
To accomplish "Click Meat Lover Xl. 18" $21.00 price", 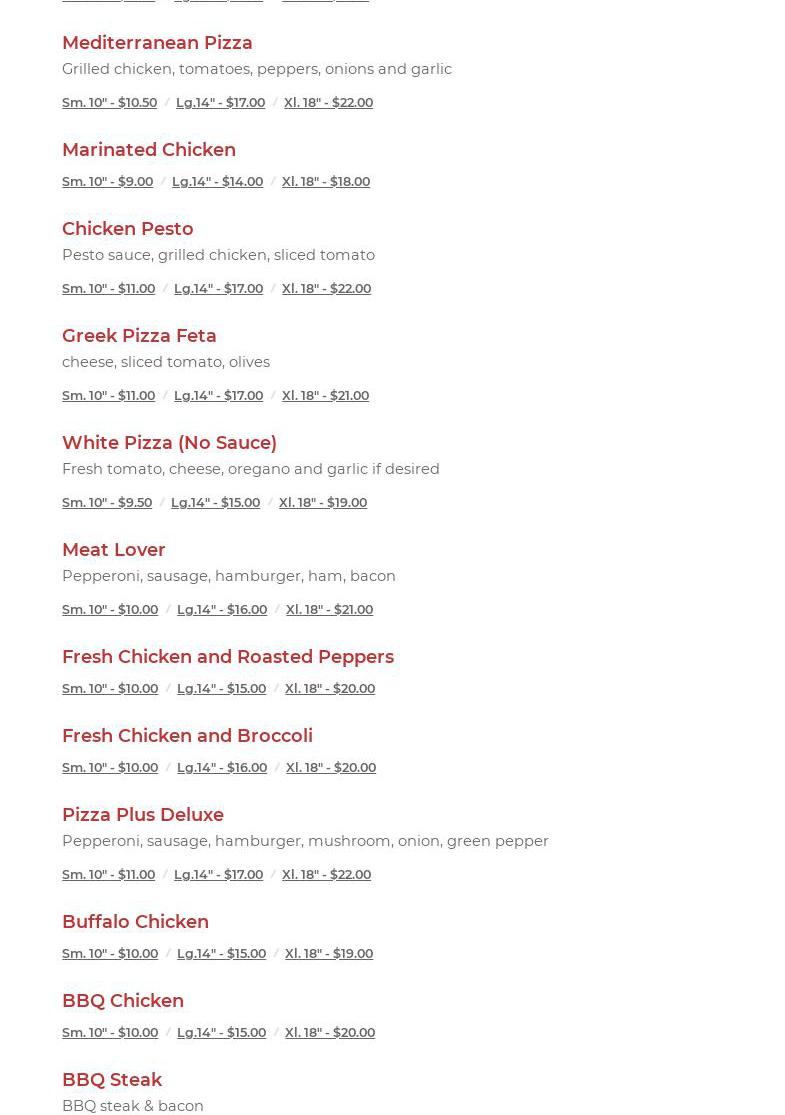I will coord(329,609).
